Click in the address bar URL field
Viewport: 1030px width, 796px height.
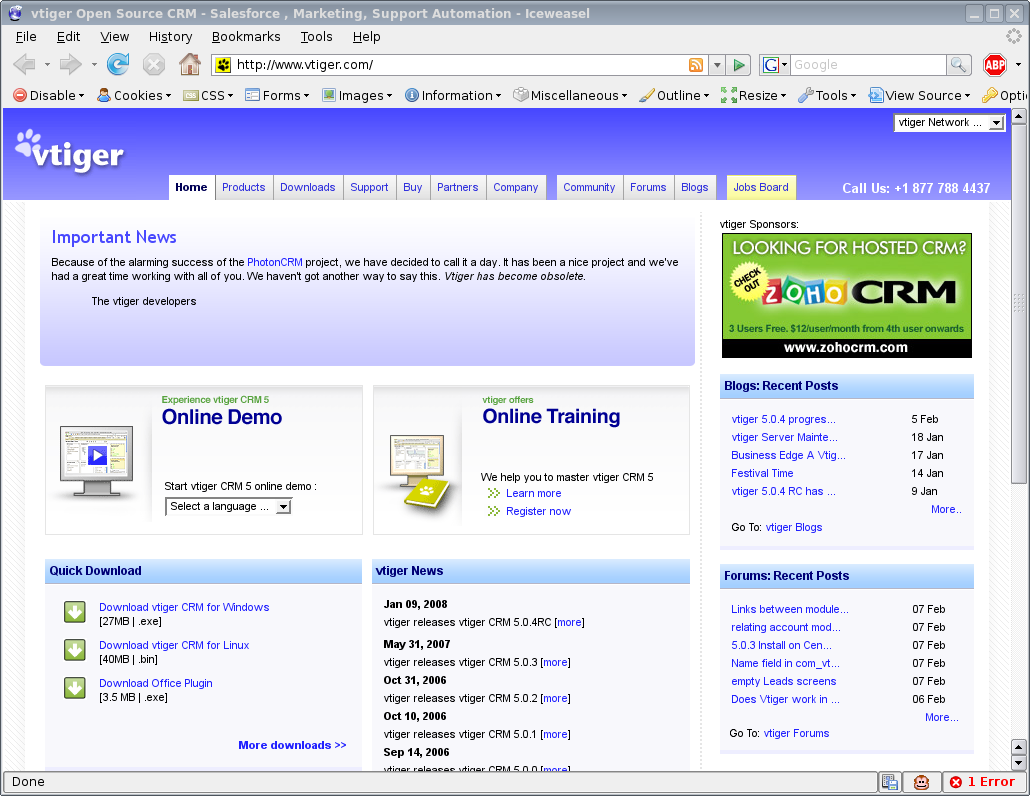point(460,65)
